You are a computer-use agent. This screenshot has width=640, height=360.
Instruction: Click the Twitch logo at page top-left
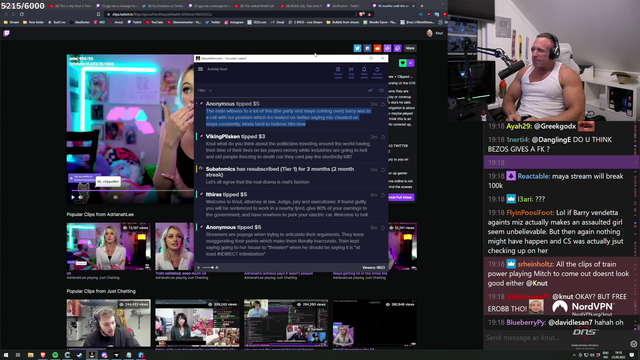point(7,33)
